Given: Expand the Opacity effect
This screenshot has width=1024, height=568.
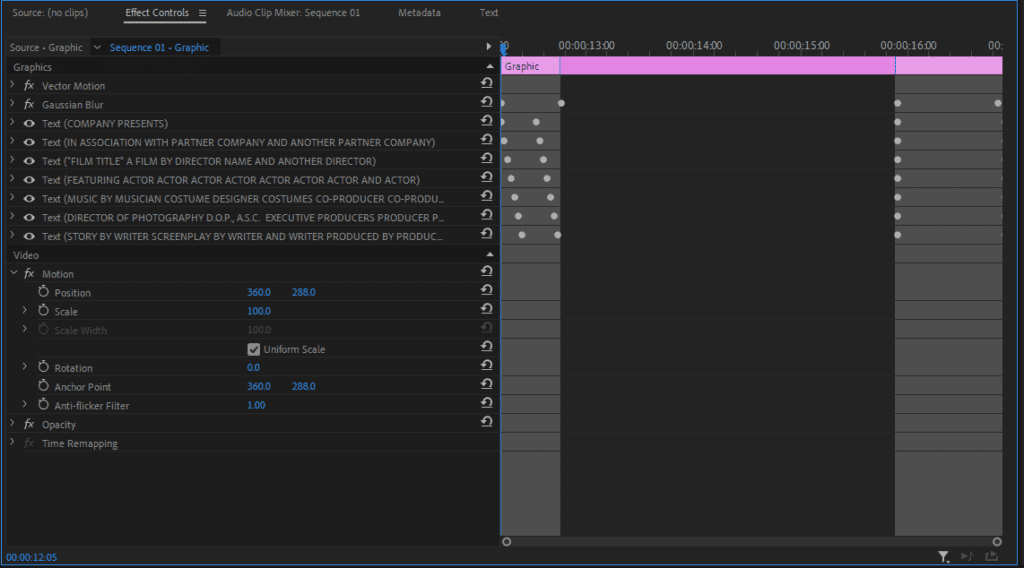Looking at the screenshot, I should 12,424.
